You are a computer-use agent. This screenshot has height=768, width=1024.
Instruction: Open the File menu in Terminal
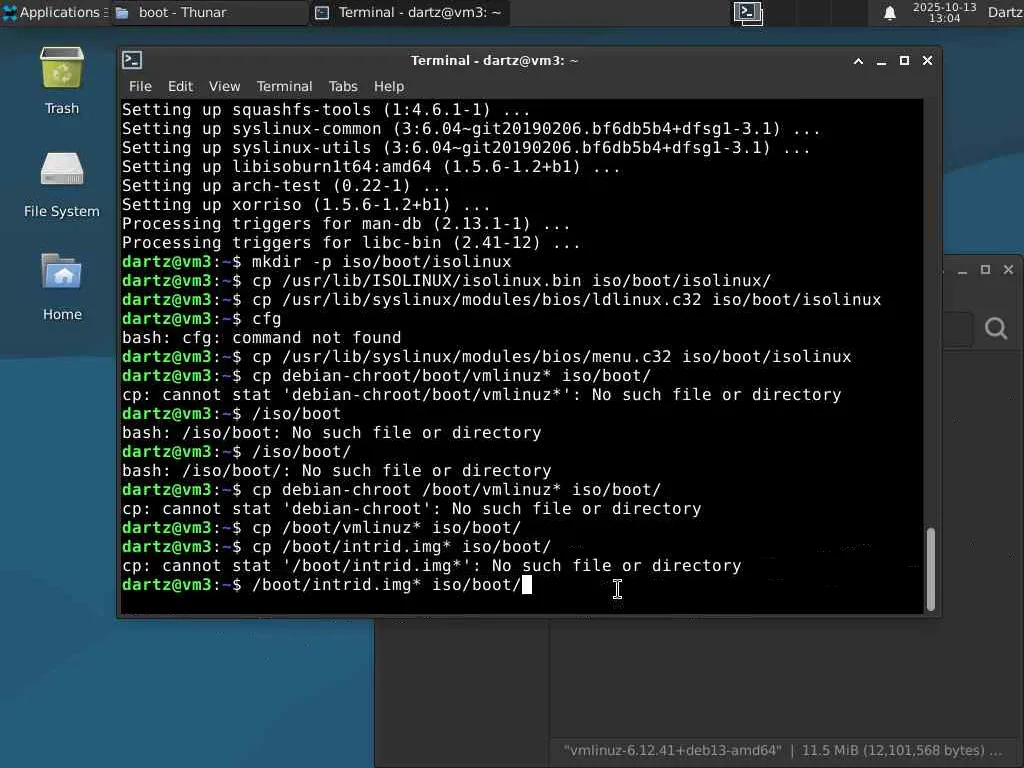tap(140, 86)
